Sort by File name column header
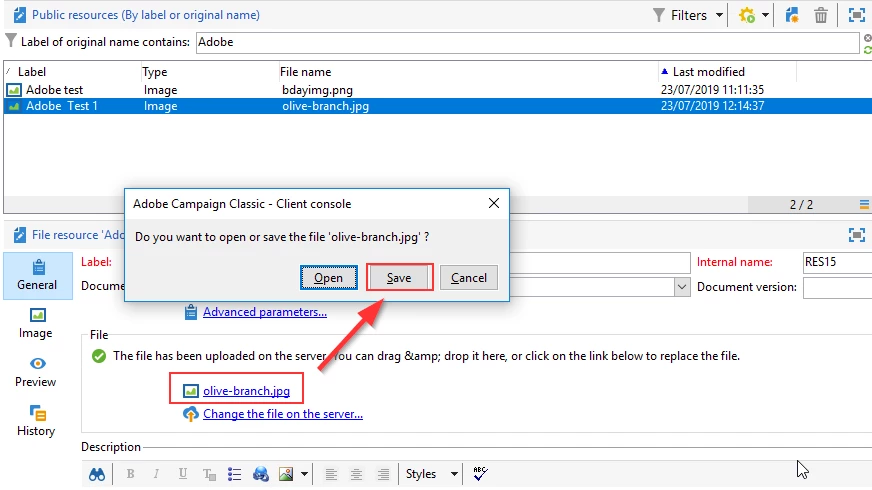 pos(305,72)
